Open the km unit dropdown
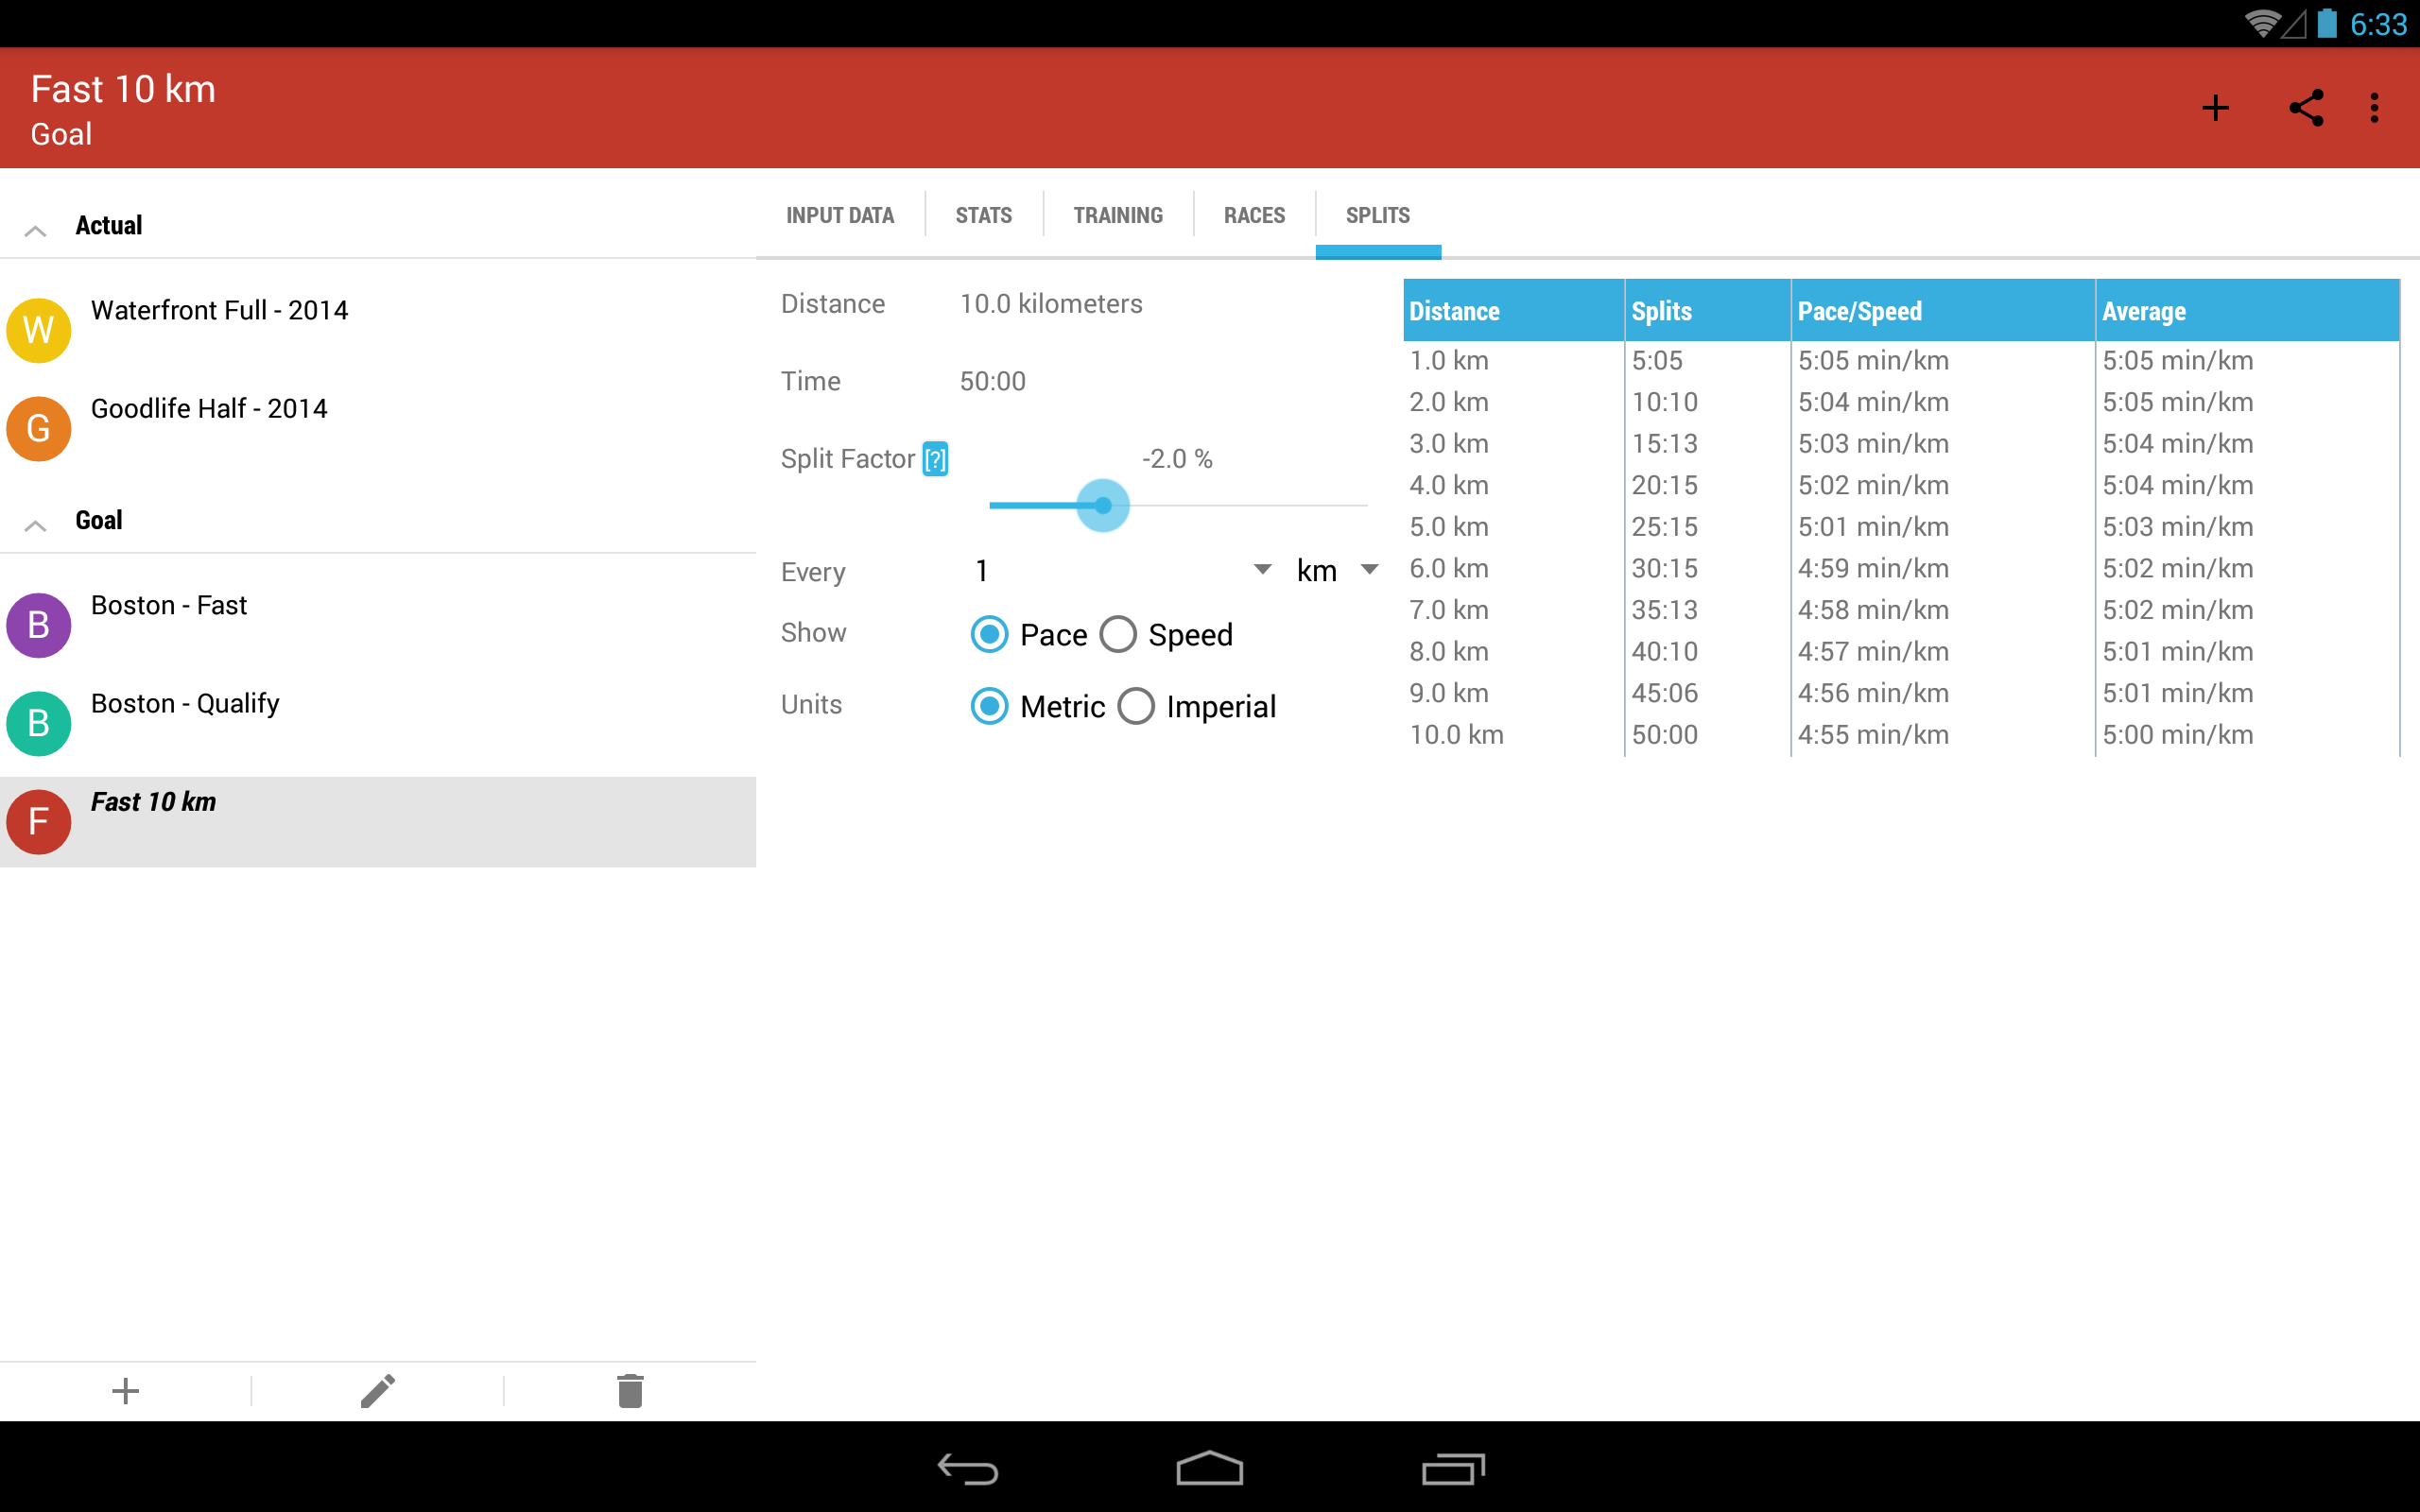2420x1512 pixels. [1336, 570]
